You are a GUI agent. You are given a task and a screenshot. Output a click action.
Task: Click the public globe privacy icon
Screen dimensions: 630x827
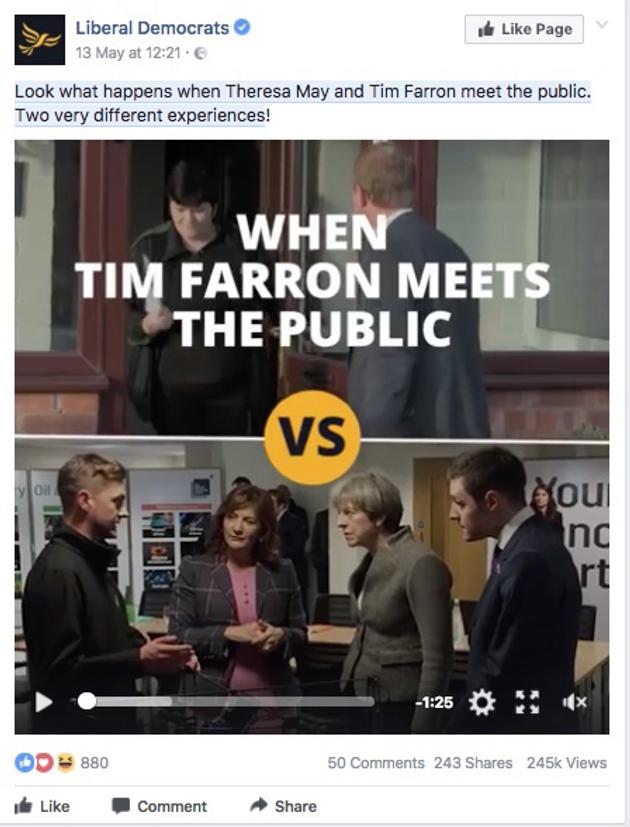click(x=201, y=53)
